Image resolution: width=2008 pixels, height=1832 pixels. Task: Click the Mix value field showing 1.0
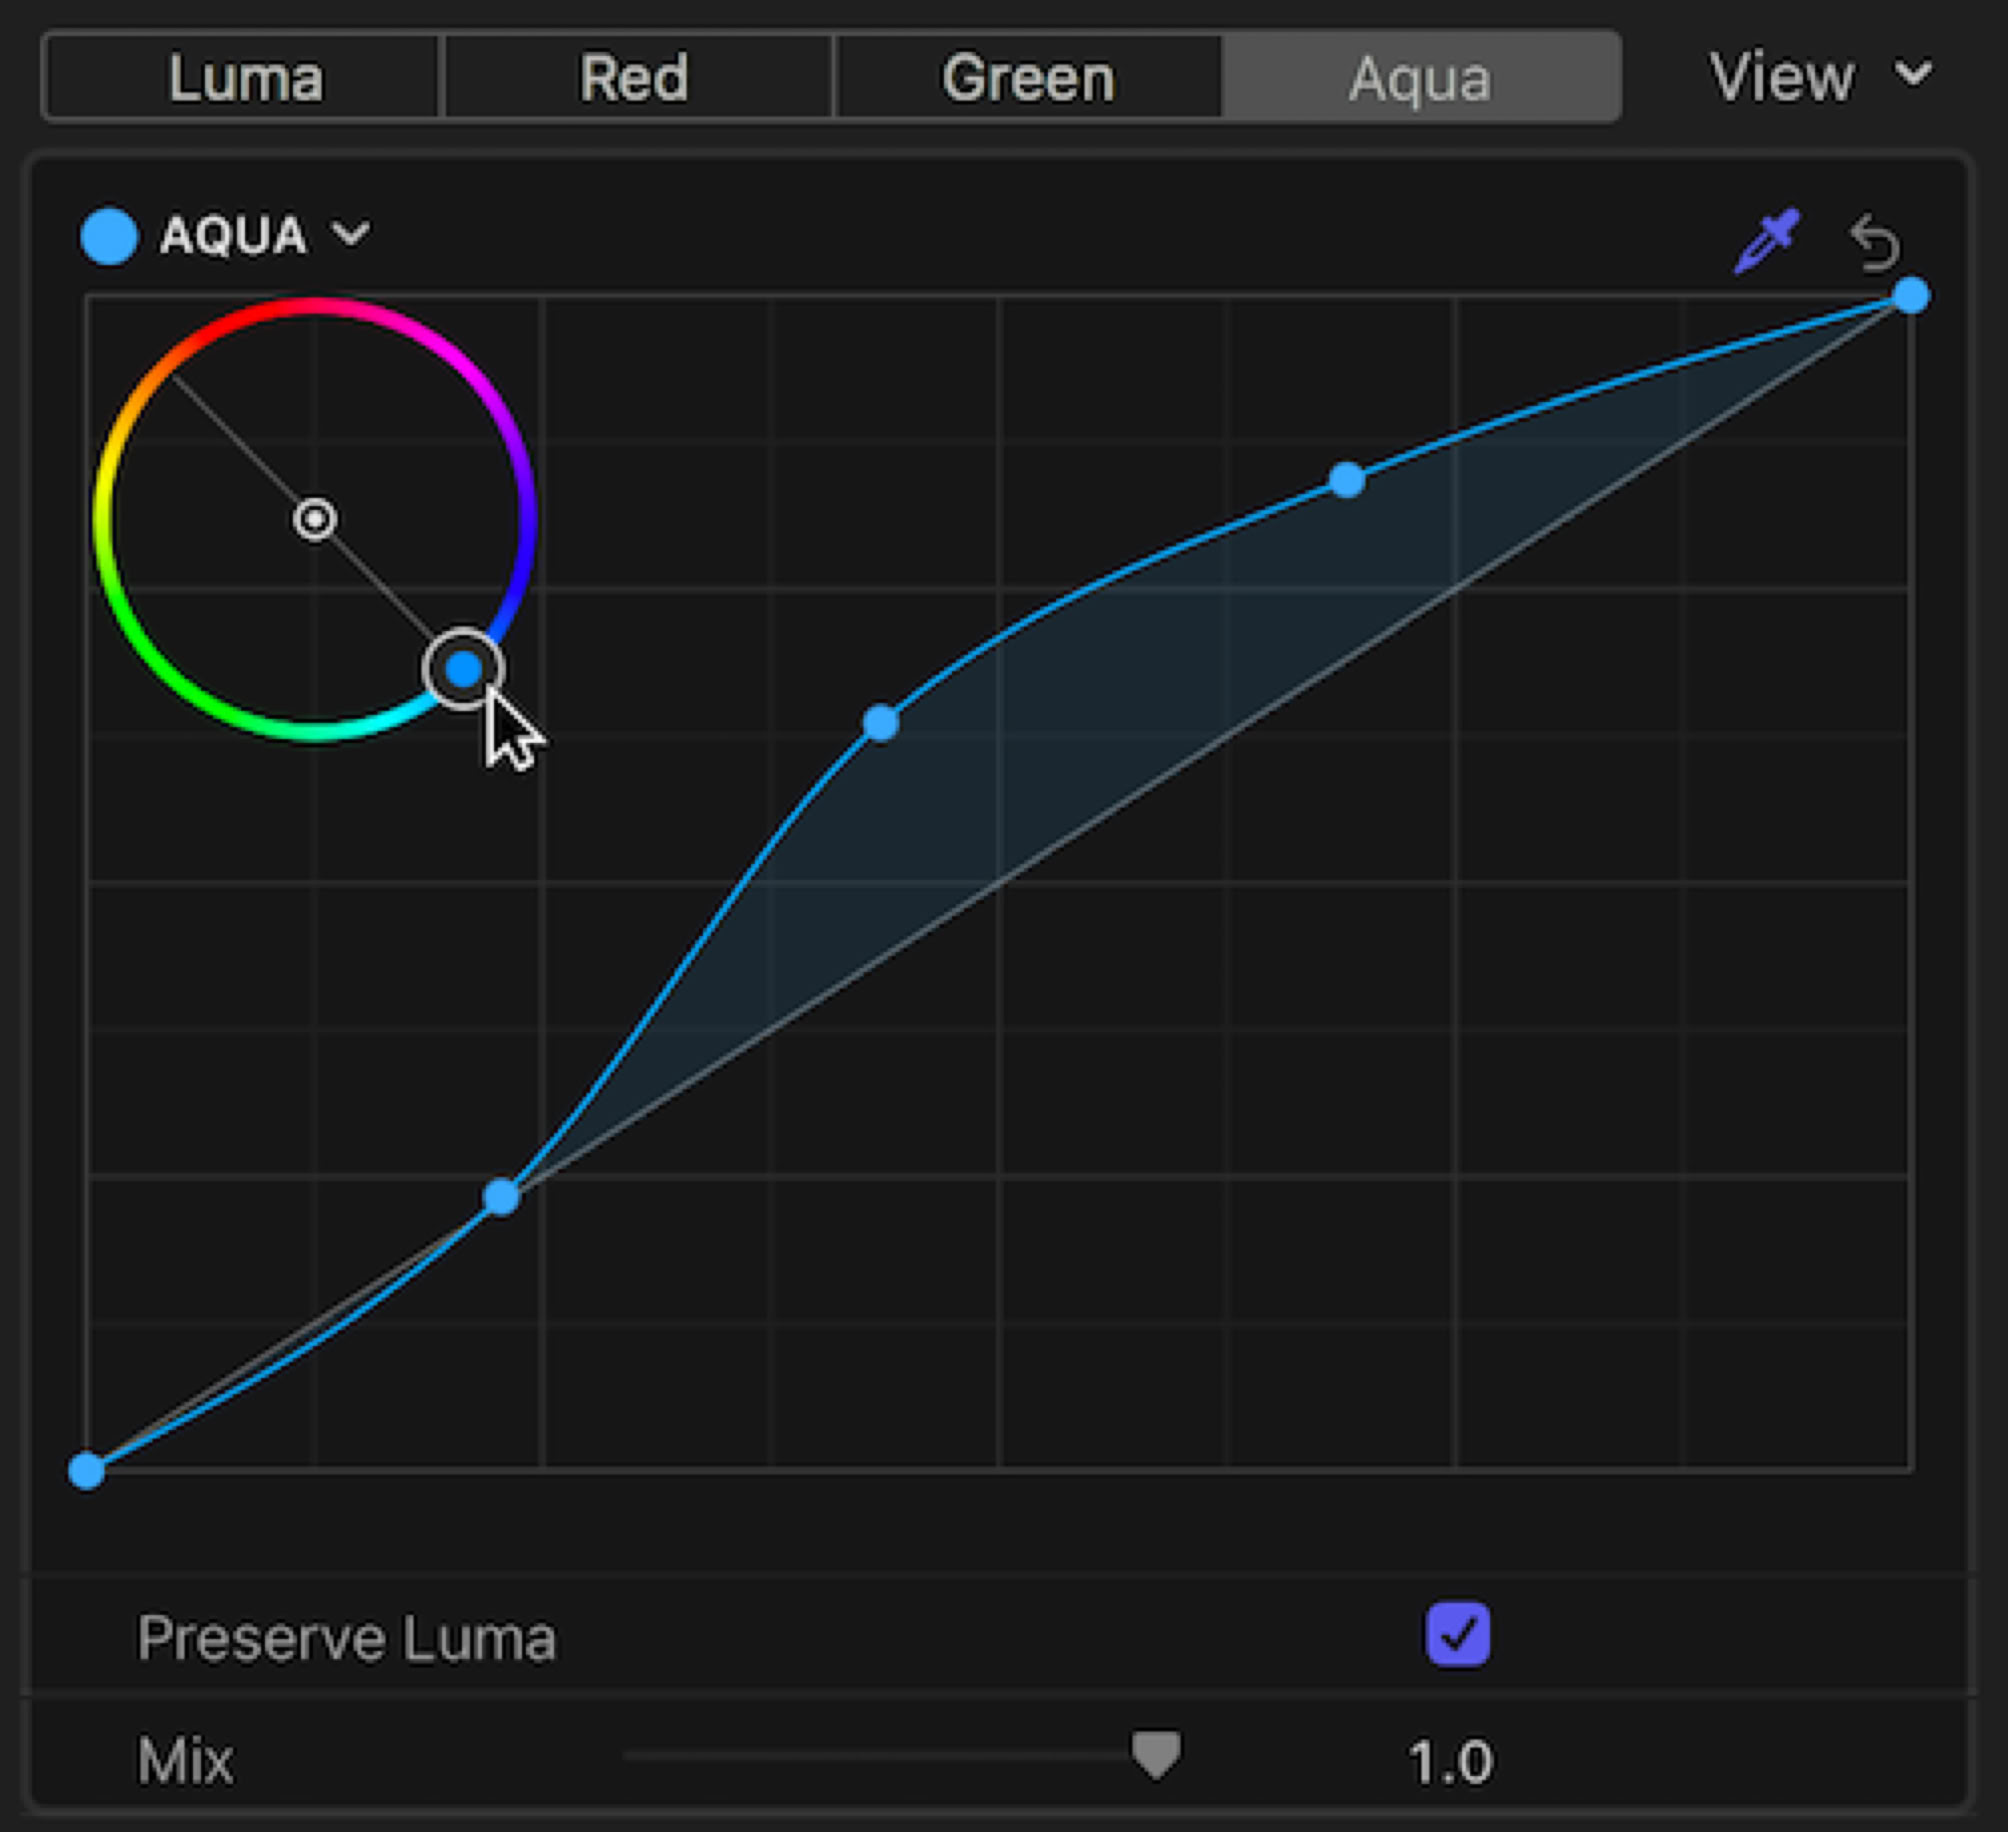[x=1450, y=1761]
